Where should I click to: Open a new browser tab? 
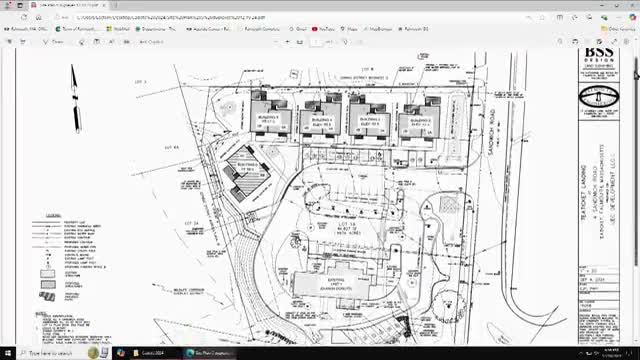click(116, 5)
